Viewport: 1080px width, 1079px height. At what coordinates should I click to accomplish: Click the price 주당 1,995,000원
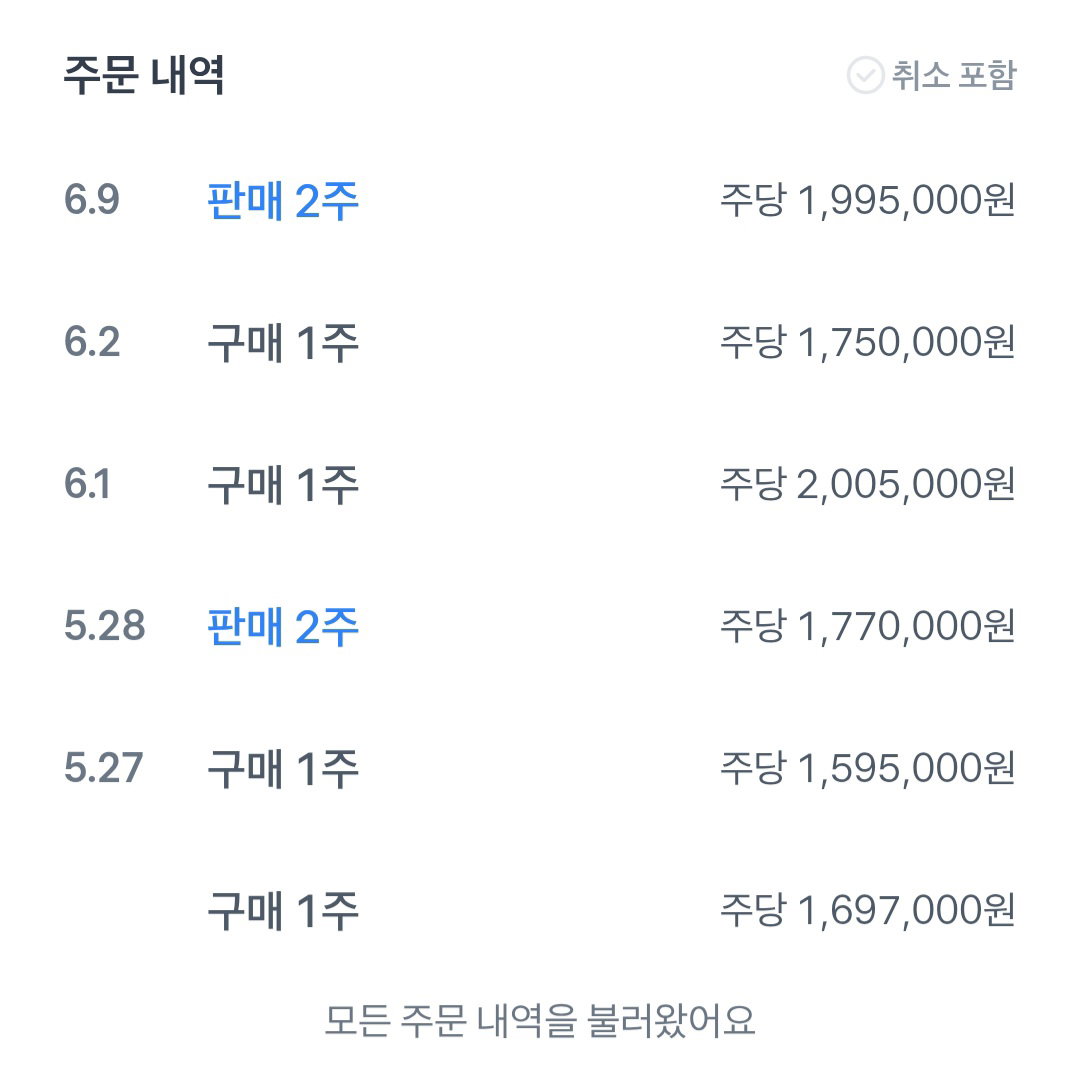pos(868,200)
